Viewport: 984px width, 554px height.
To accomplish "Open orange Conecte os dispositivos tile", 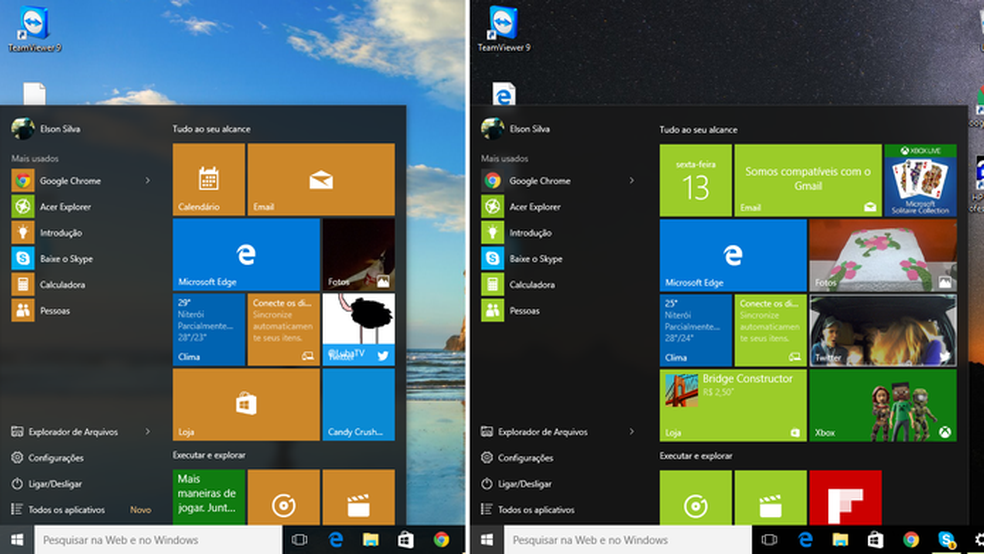I will coord(284,329).
